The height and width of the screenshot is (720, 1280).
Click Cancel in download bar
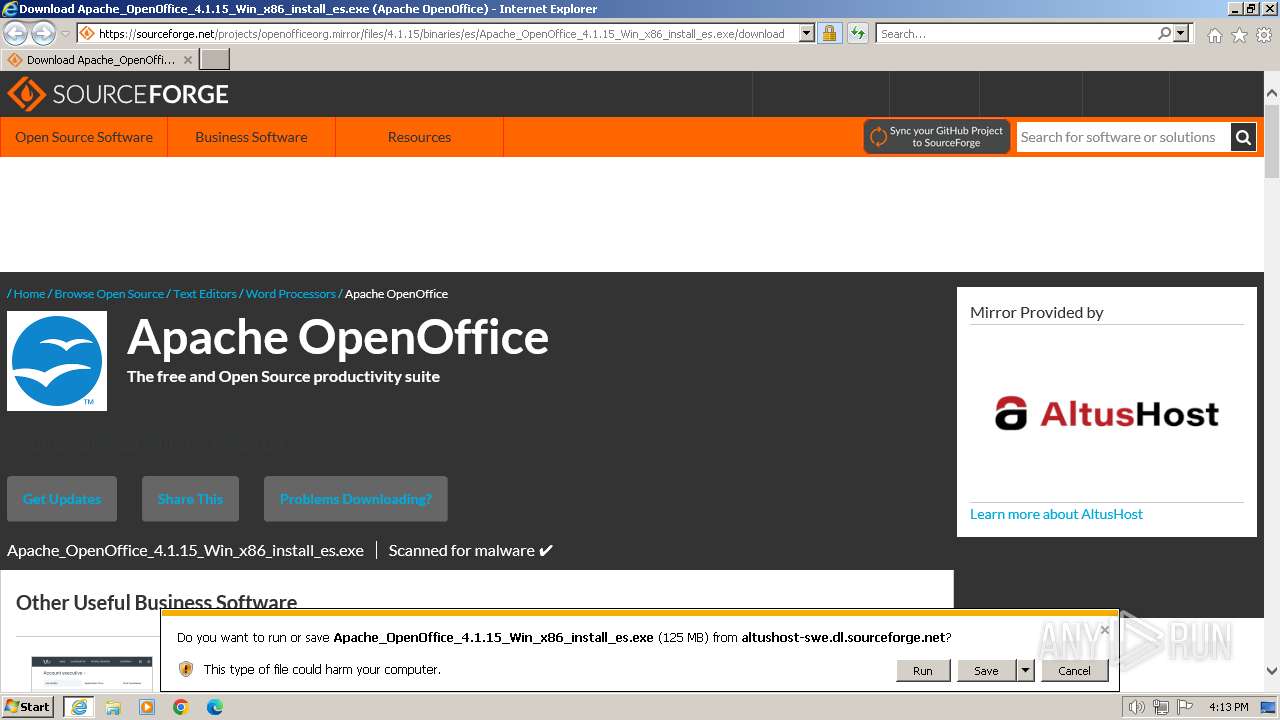[1074, 671]
